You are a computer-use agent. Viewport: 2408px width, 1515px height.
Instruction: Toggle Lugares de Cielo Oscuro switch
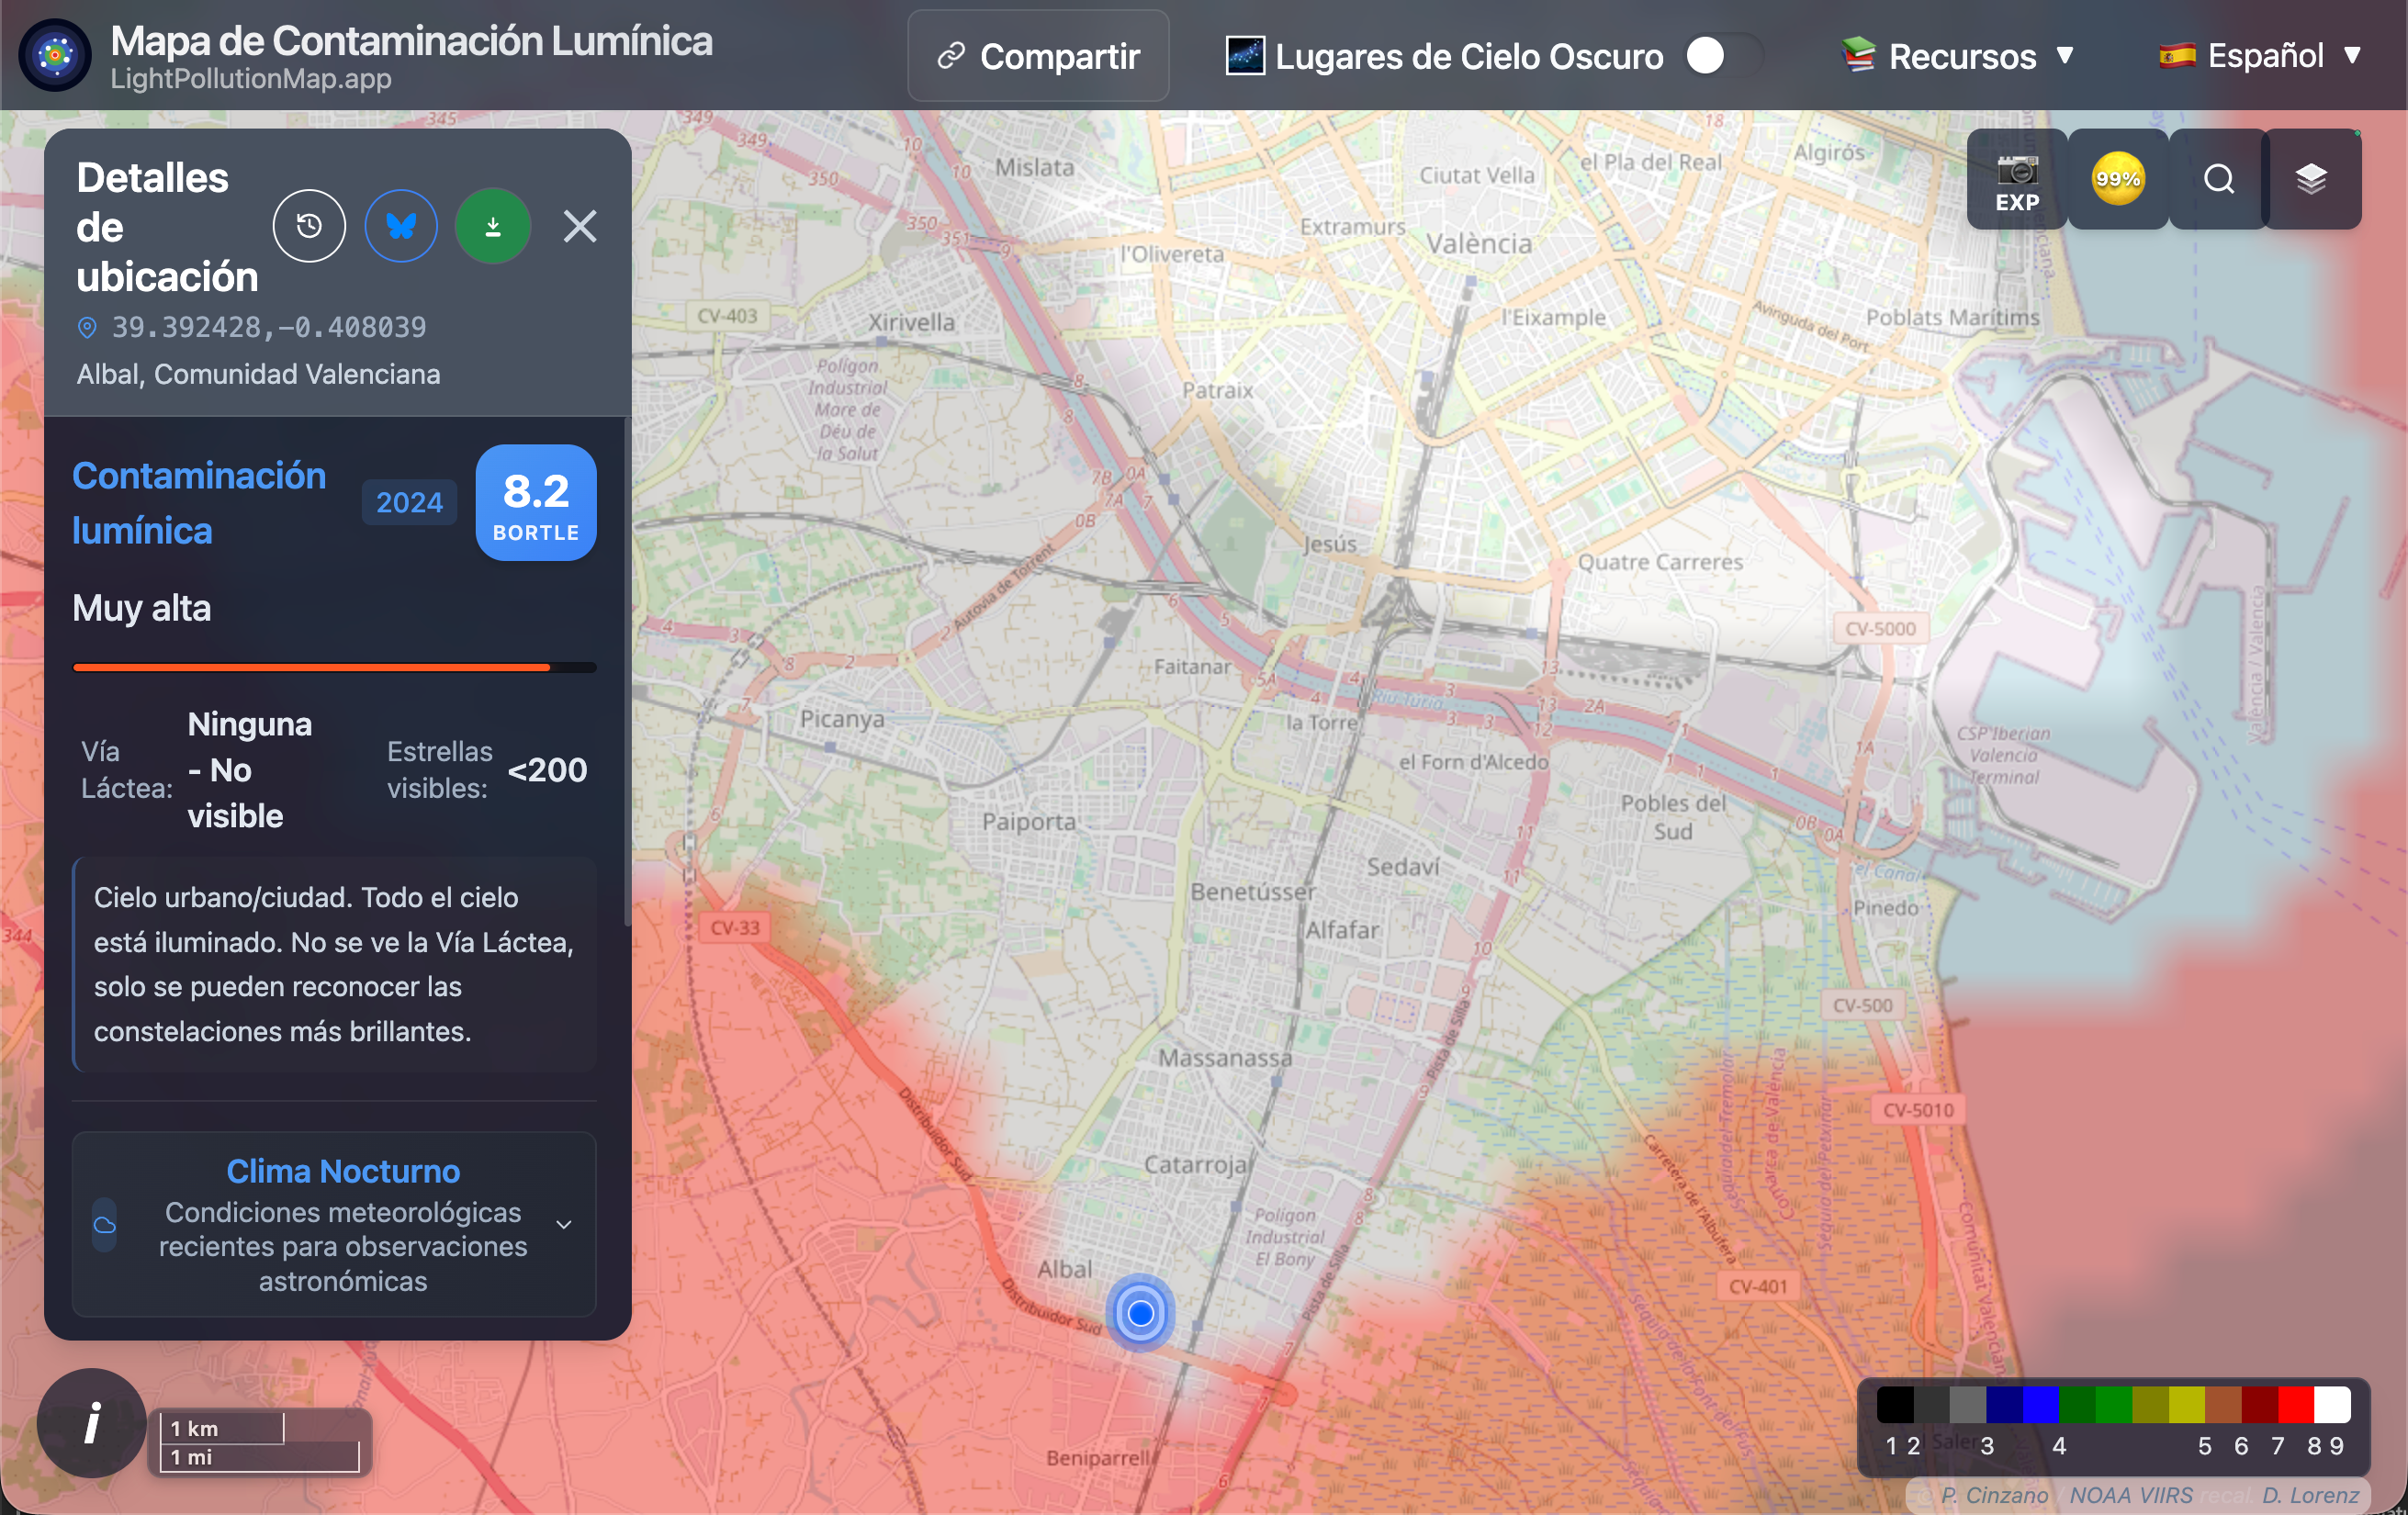click(1722, 56)
